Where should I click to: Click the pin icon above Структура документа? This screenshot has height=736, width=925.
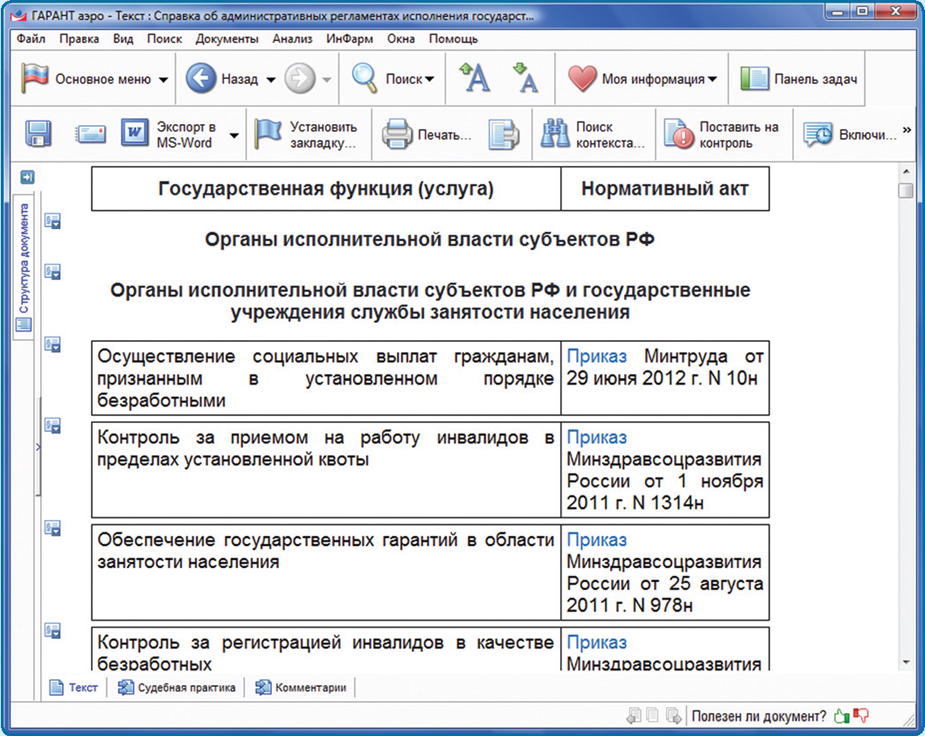[x=27, y=177]
